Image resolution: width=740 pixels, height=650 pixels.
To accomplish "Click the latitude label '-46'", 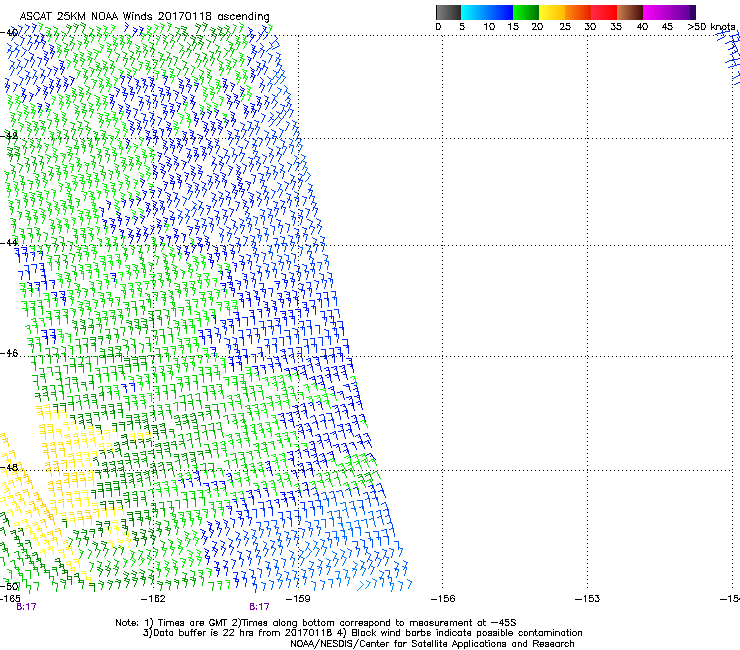I will [x=9, y=353].
